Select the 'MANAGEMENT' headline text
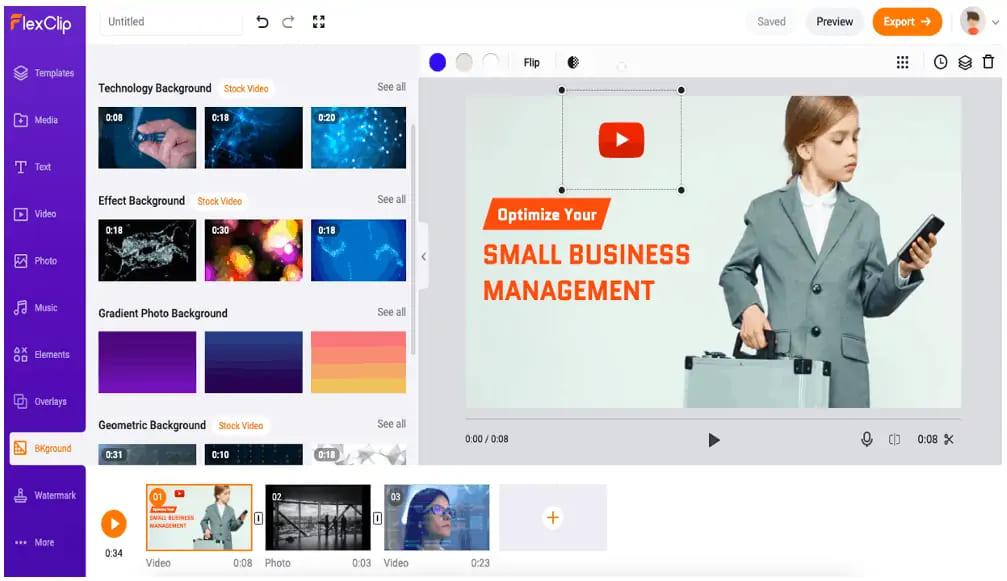The height and width of the screenshot is (581, 1007). (568, 291)
